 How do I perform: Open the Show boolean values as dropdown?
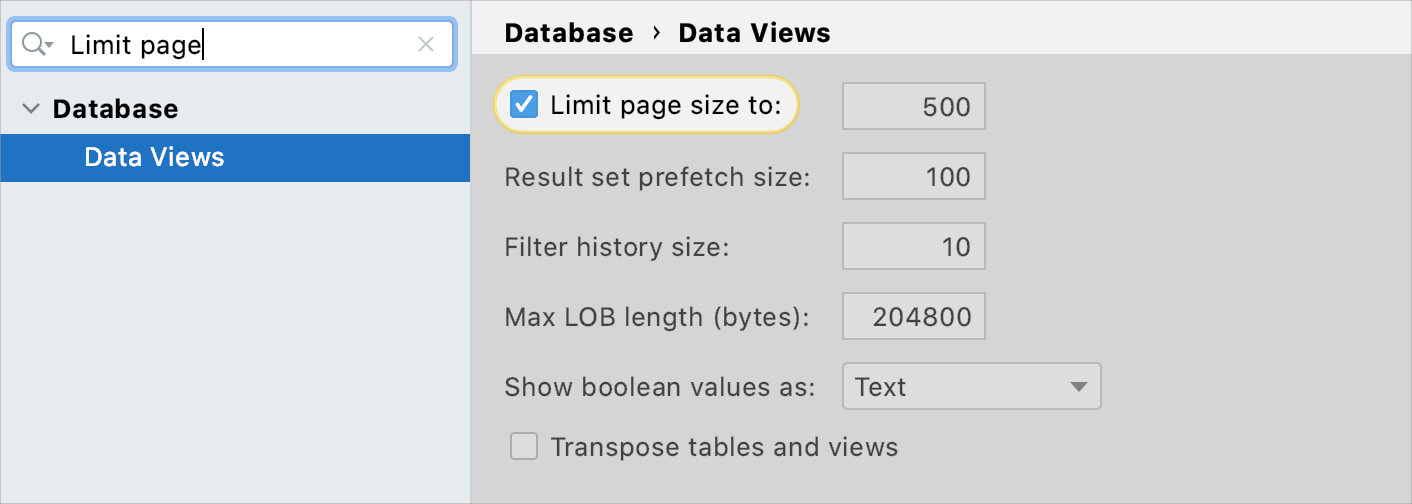(970, 387)
